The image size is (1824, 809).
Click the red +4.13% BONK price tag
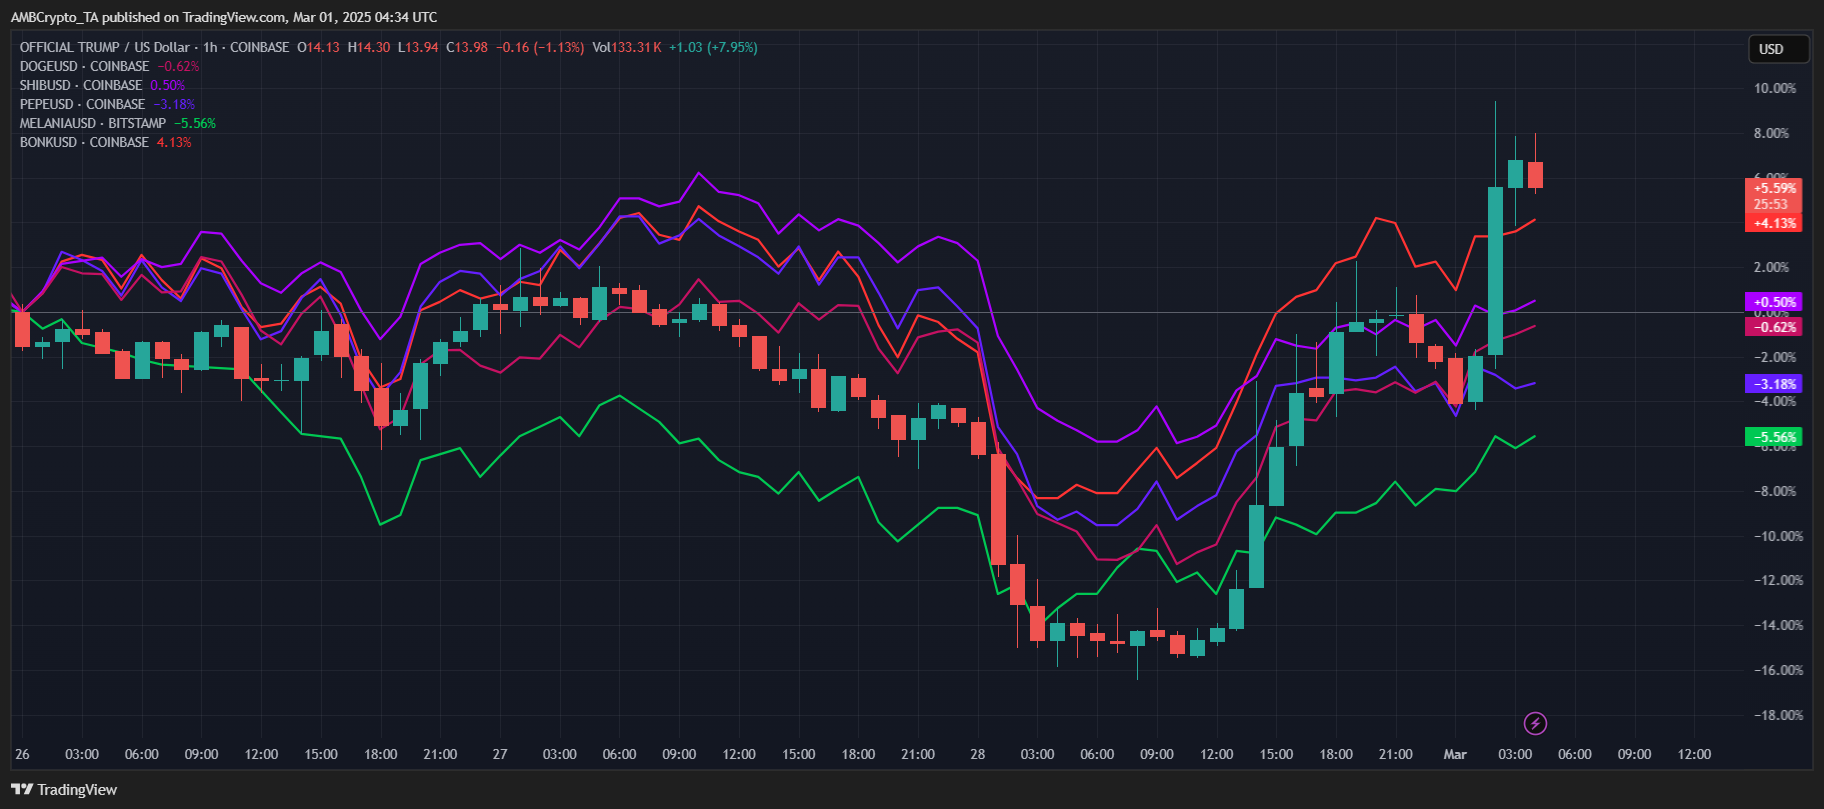point(1774,223)
